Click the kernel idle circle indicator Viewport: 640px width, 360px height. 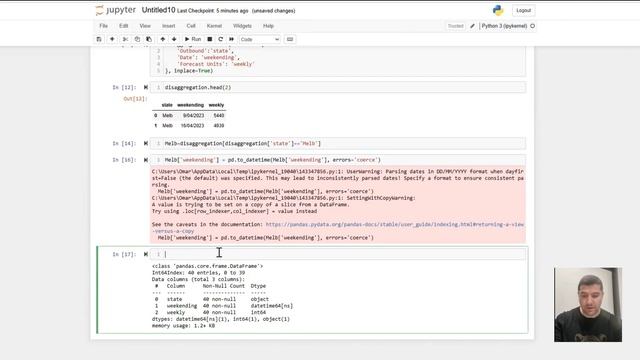point(532,26)
